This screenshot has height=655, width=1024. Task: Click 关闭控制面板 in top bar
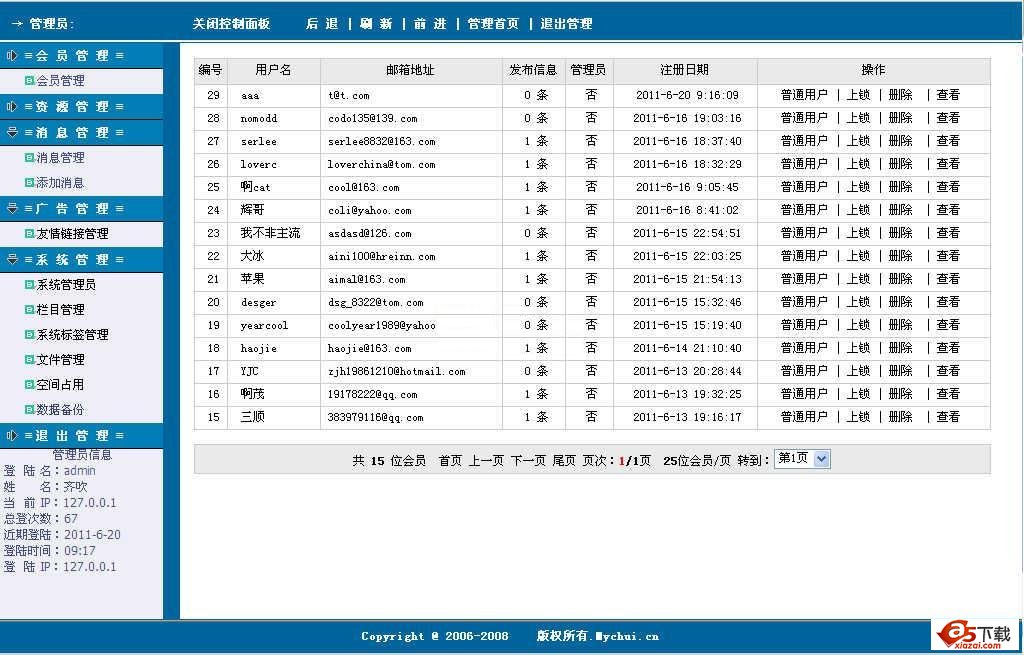[x=231, y=24]
